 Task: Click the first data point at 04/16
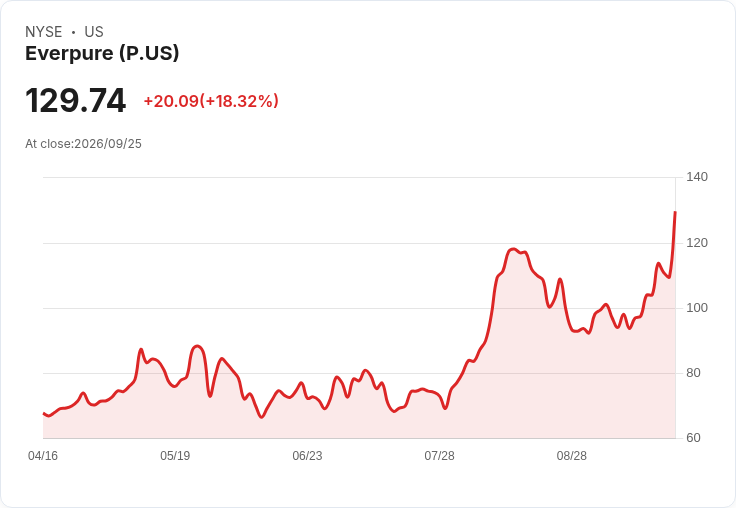click(44, 414)
